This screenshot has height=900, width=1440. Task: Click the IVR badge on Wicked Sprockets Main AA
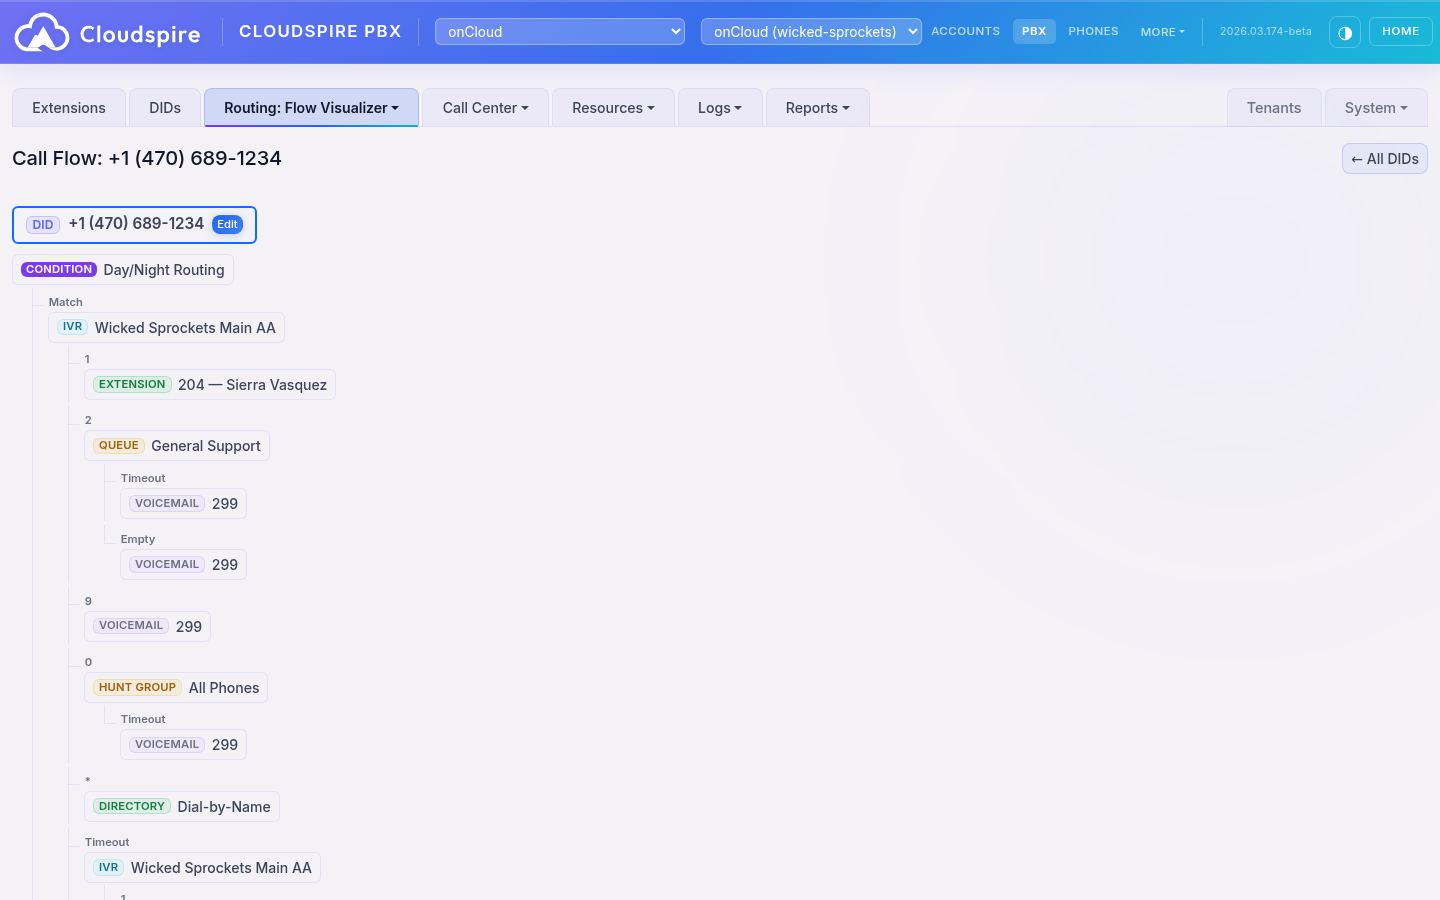72,327
